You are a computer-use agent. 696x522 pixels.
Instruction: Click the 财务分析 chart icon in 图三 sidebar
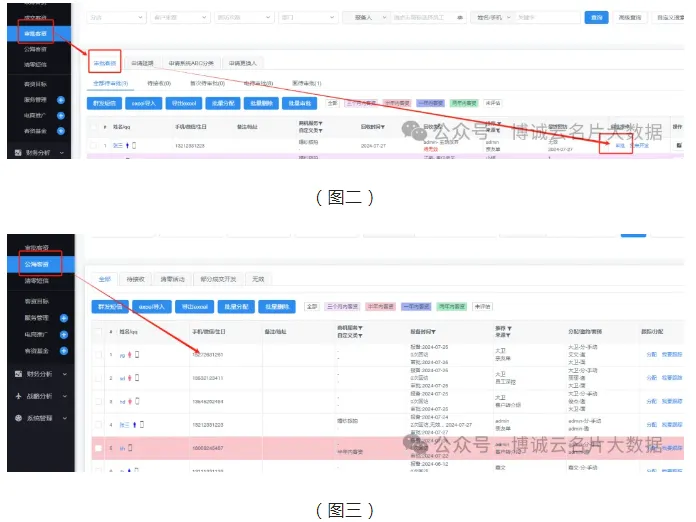pyautogui.click(x=18, y=374)
